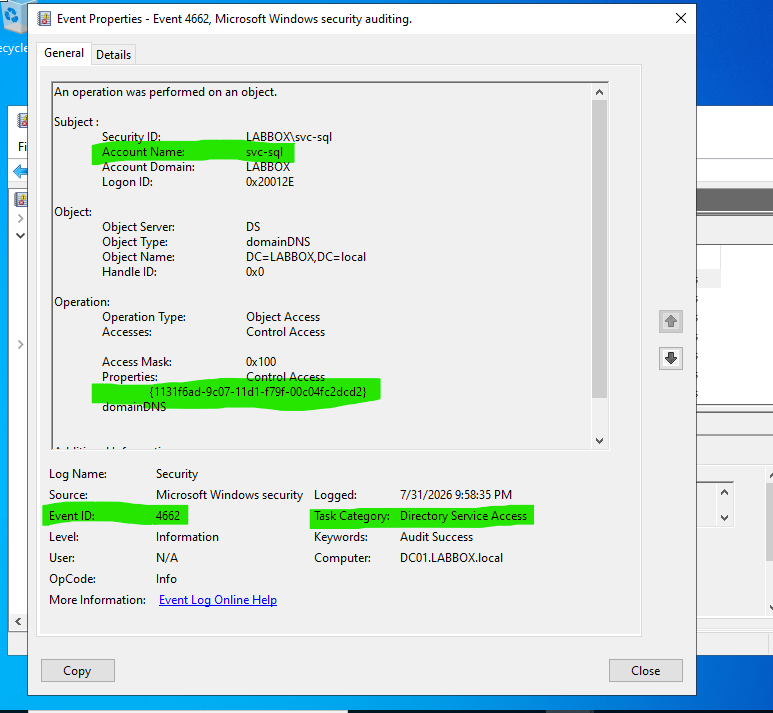Click the Task Category value Directory Service Access
The height and width of the screenshot is (713, 773).
[x=463, y=516]
